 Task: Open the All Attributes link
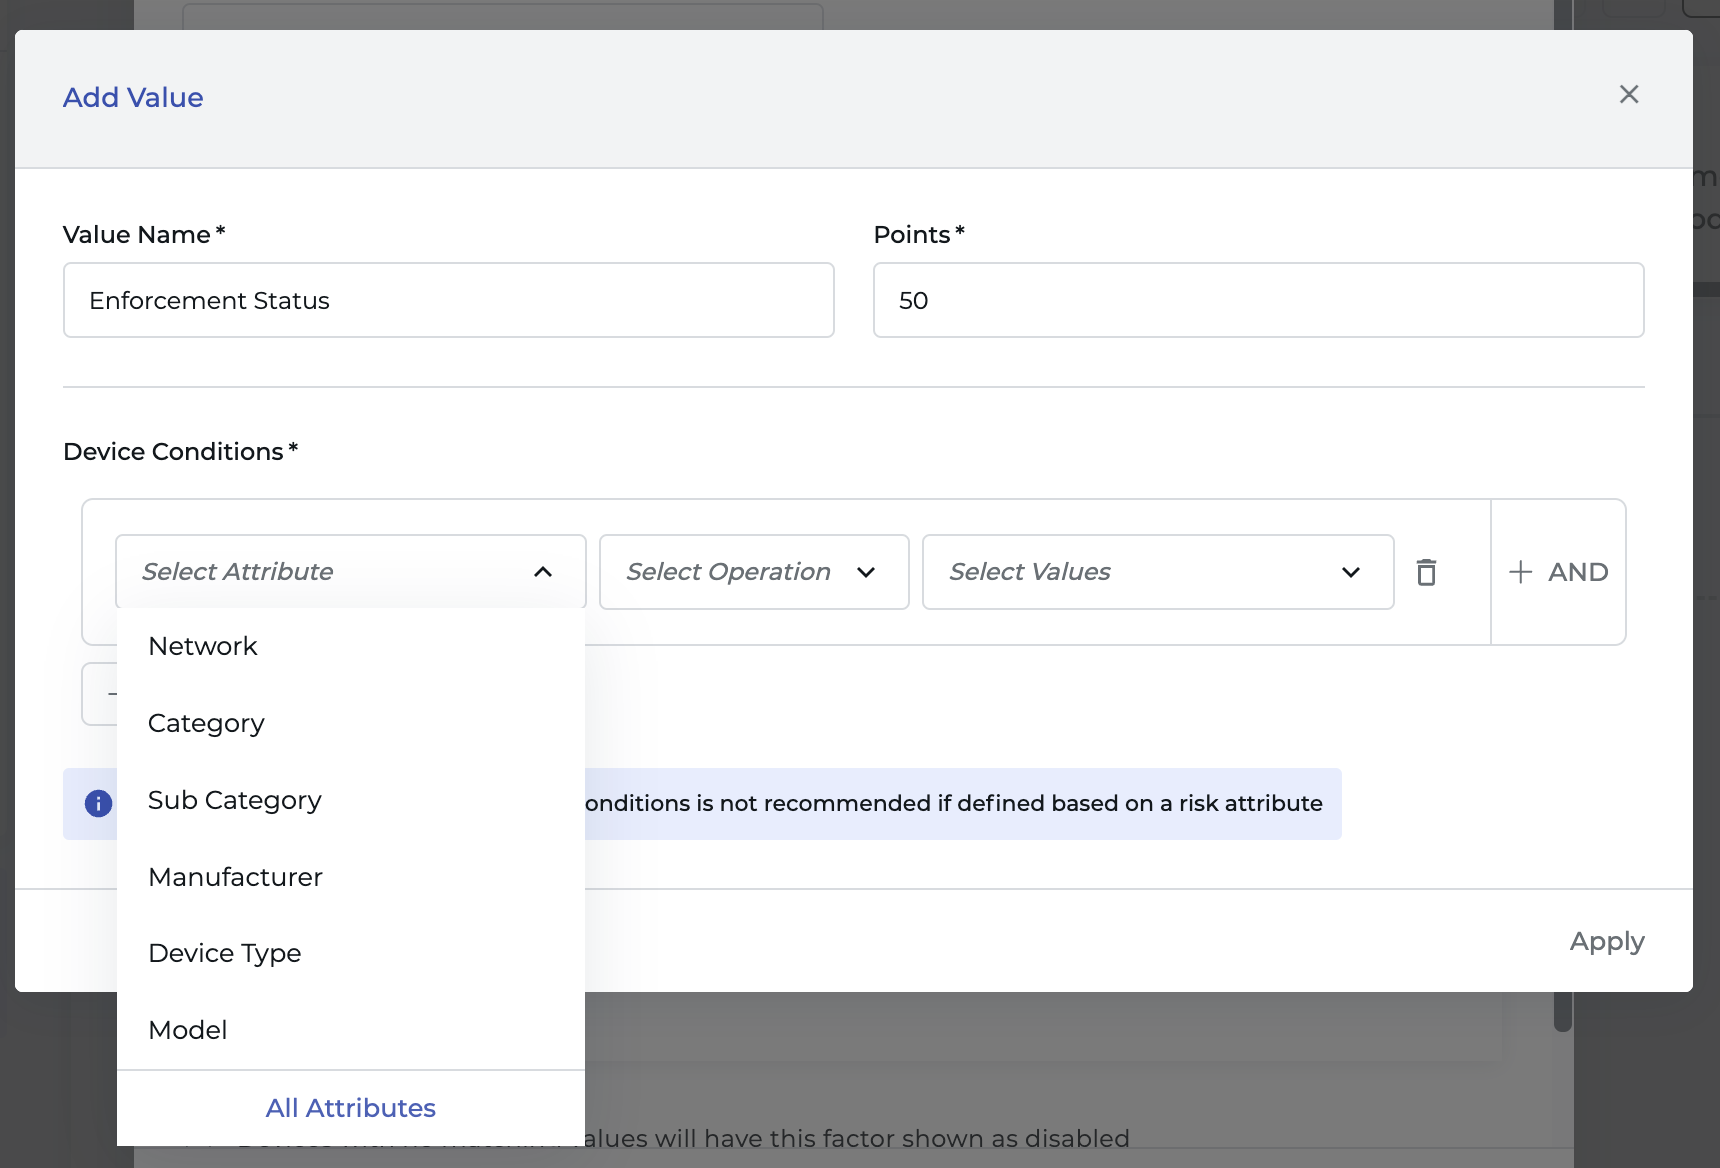click(350, 1108)
